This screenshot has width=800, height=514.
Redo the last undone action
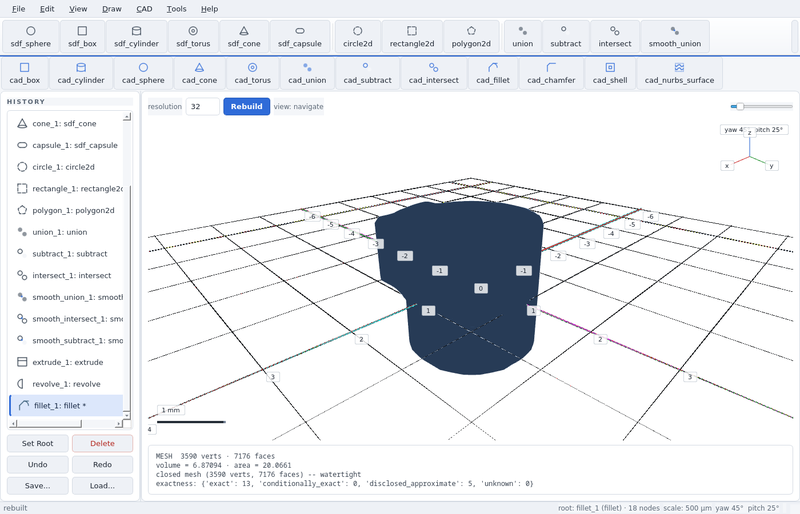point(103,464)
